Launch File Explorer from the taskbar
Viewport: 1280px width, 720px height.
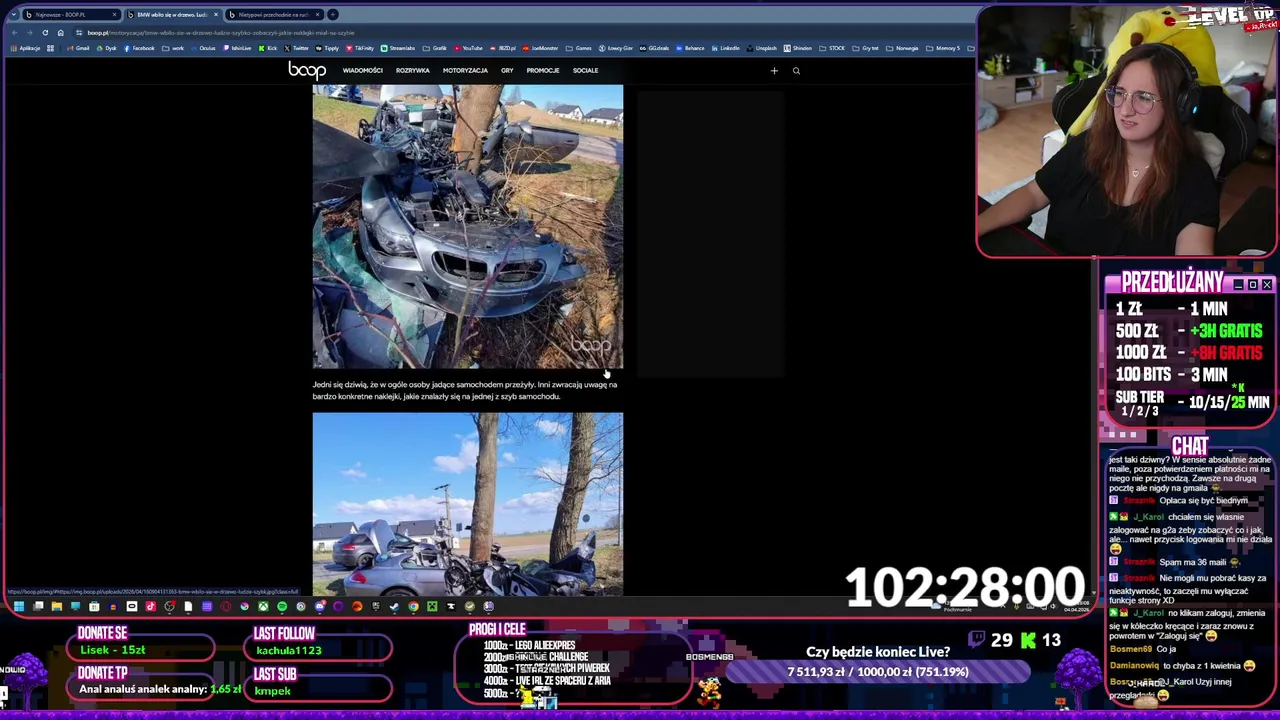coord(57,606)
